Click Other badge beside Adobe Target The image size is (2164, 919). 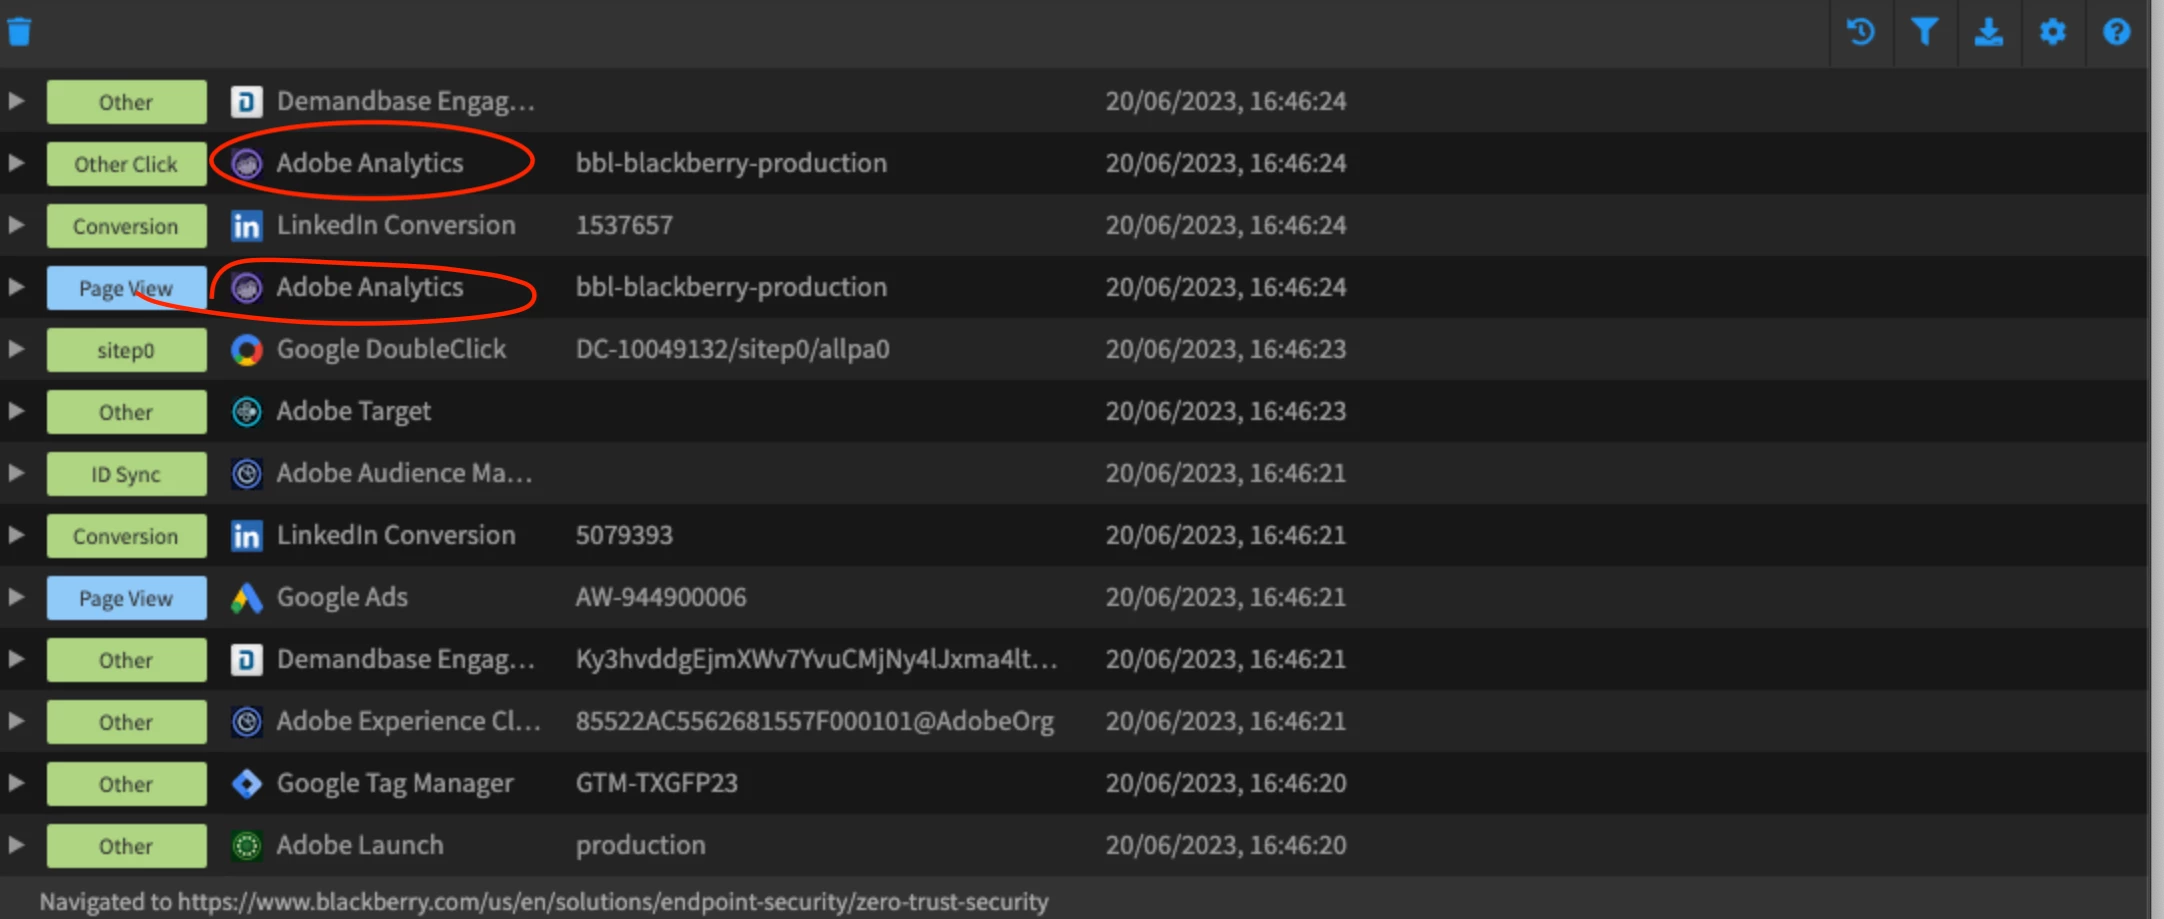(126, 412)
